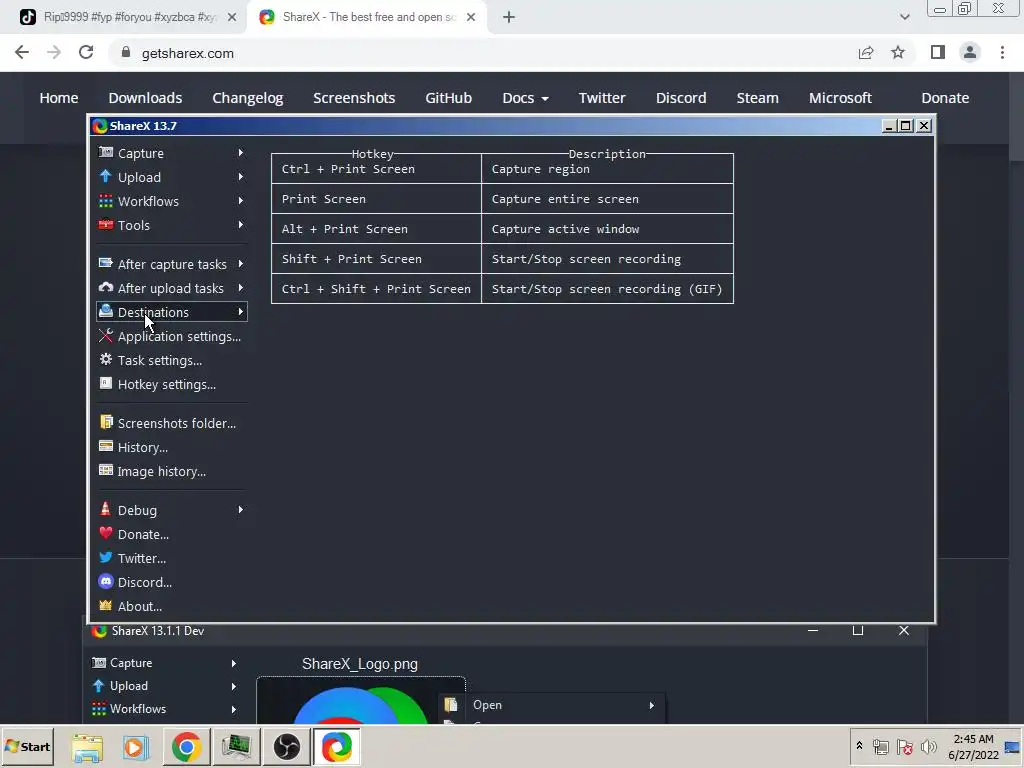
Task: Expand the Debug submenu arrow
Action: coord(240,509)
